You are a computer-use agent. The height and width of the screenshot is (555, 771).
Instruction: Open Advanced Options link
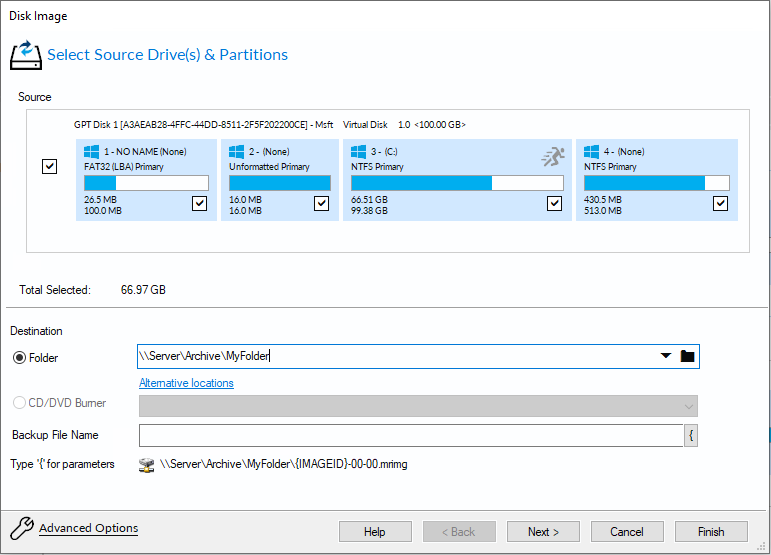click(88, 528)
